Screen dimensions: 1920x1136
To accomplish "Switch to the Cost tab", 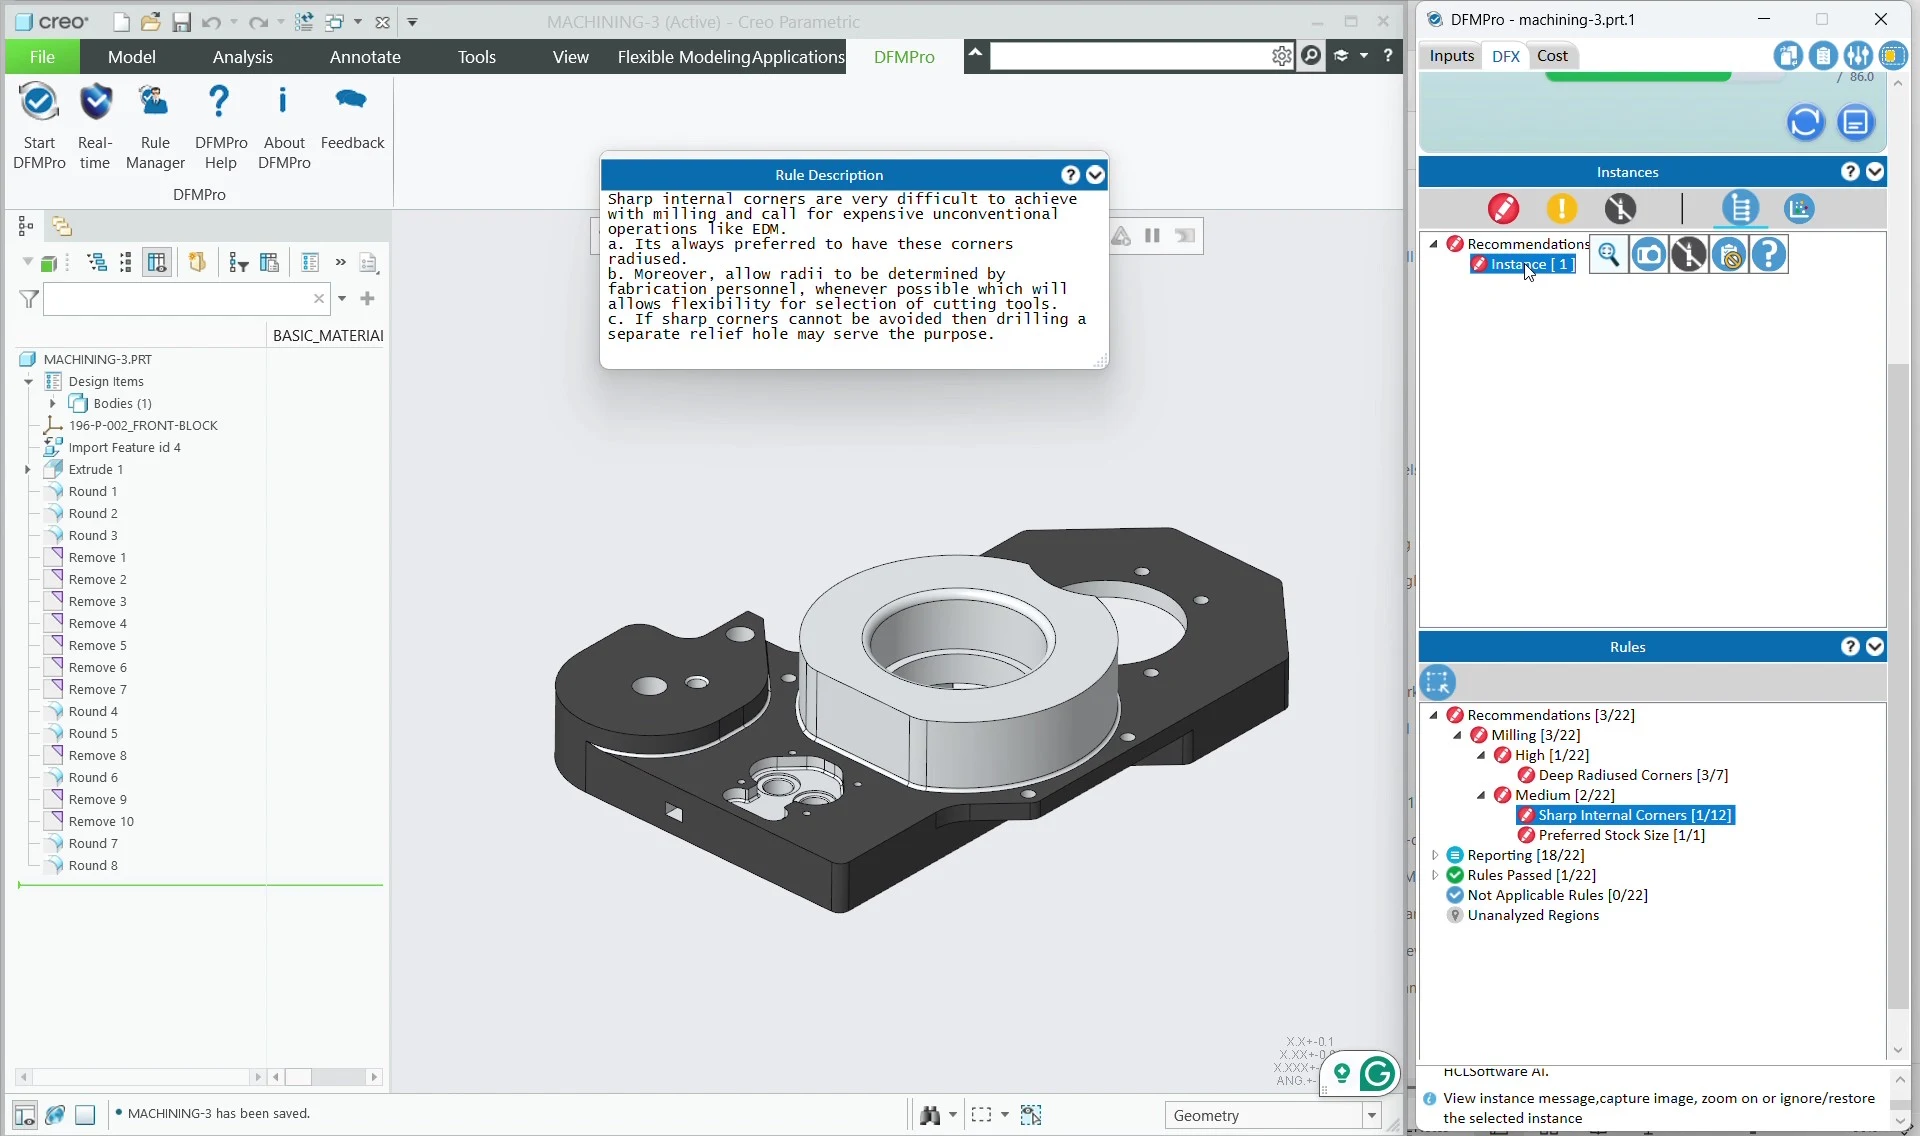I will [1552, 56].
